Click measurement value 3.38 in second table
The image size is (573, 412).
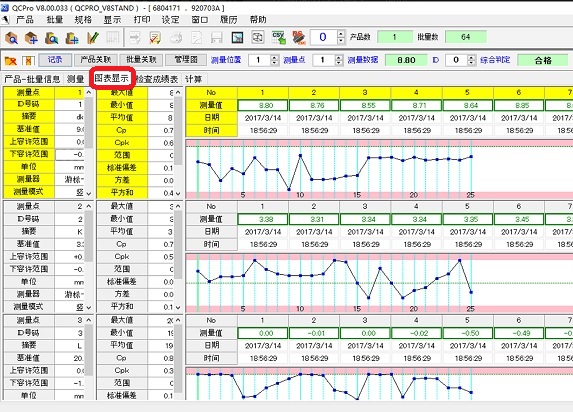(263, 219)
